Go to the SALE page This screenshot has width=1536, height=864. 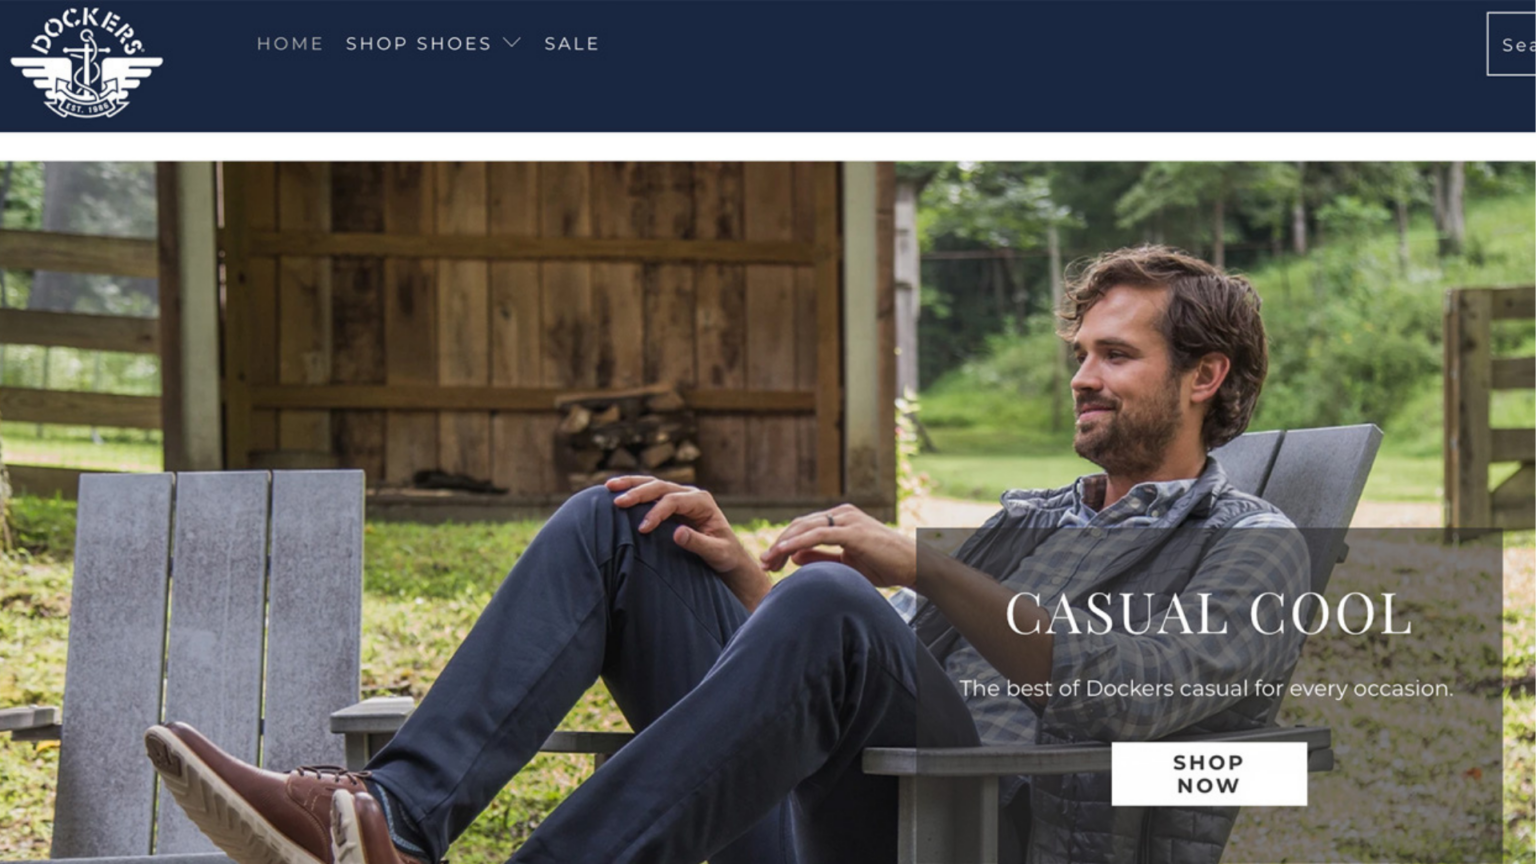(572, 43)
